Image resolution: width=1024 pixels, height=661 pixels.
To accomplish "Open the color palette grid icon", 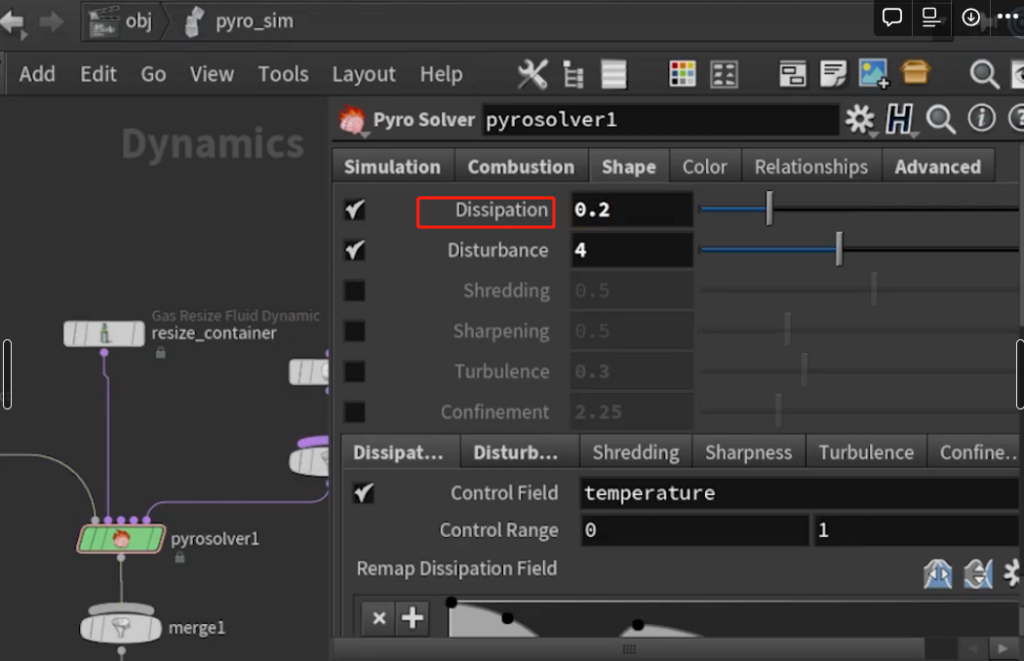I will click(682, 74).
